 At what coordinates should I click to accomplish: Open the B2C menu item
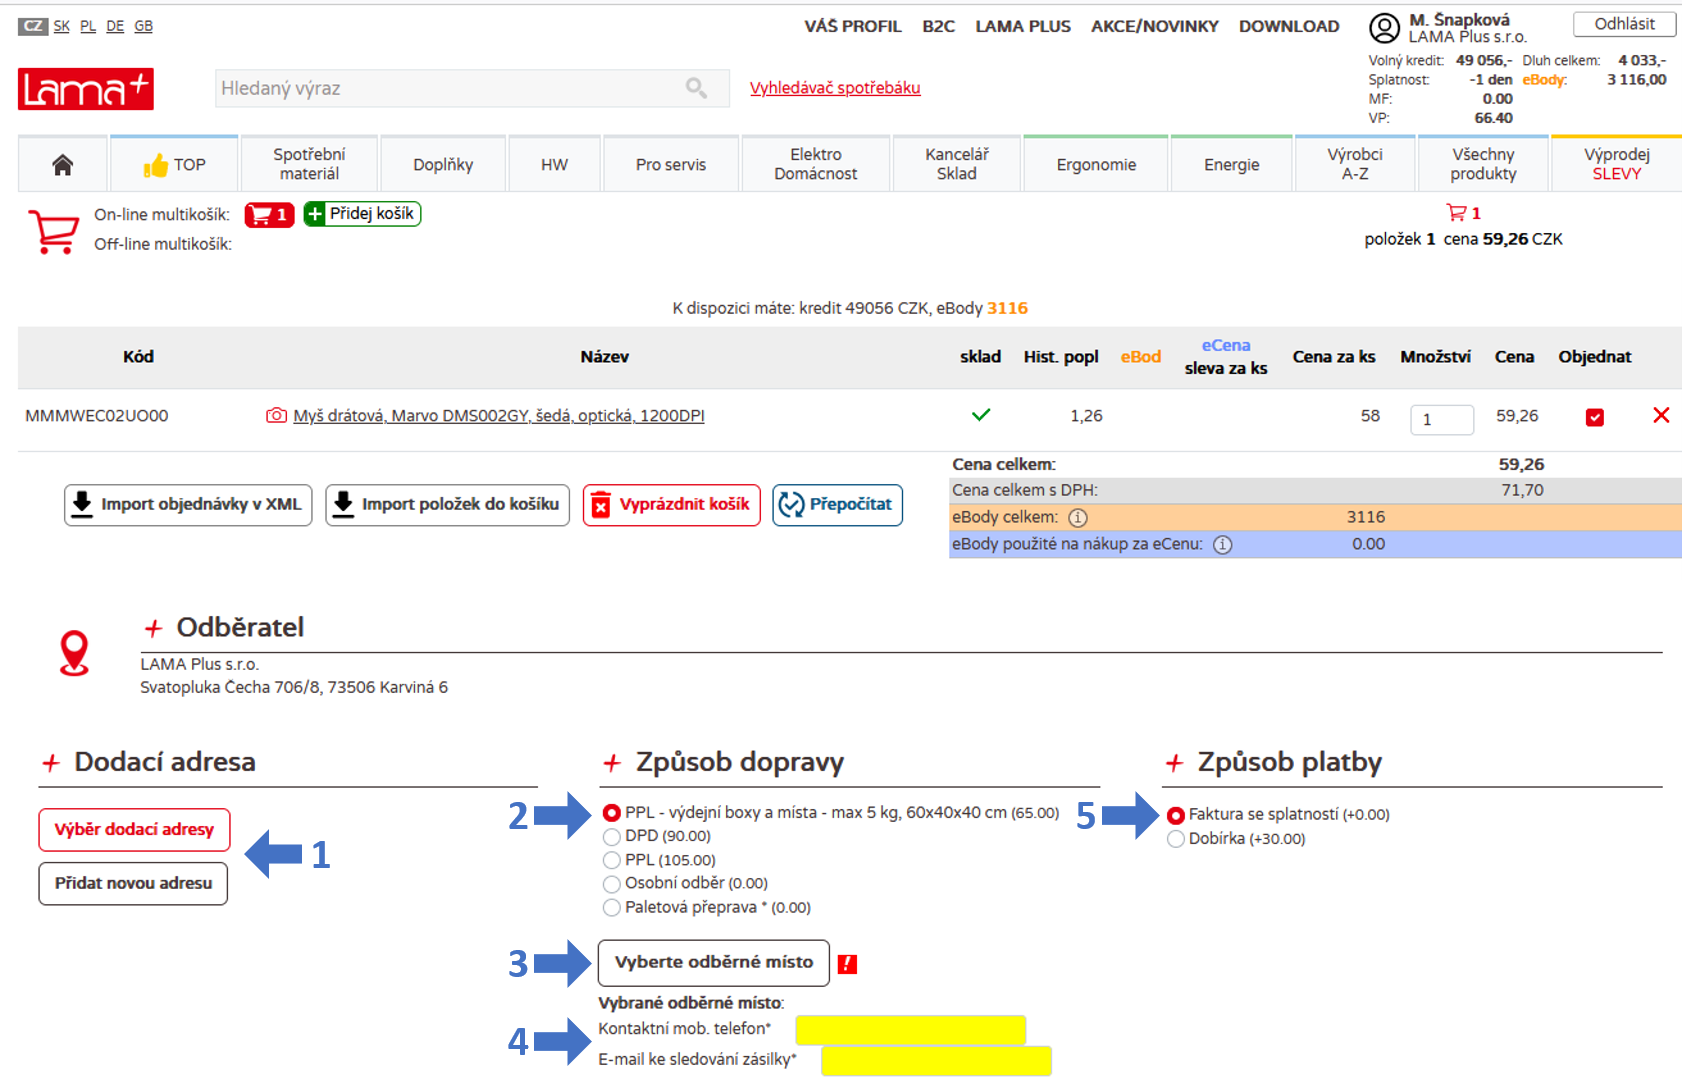(x=938, y=27)
